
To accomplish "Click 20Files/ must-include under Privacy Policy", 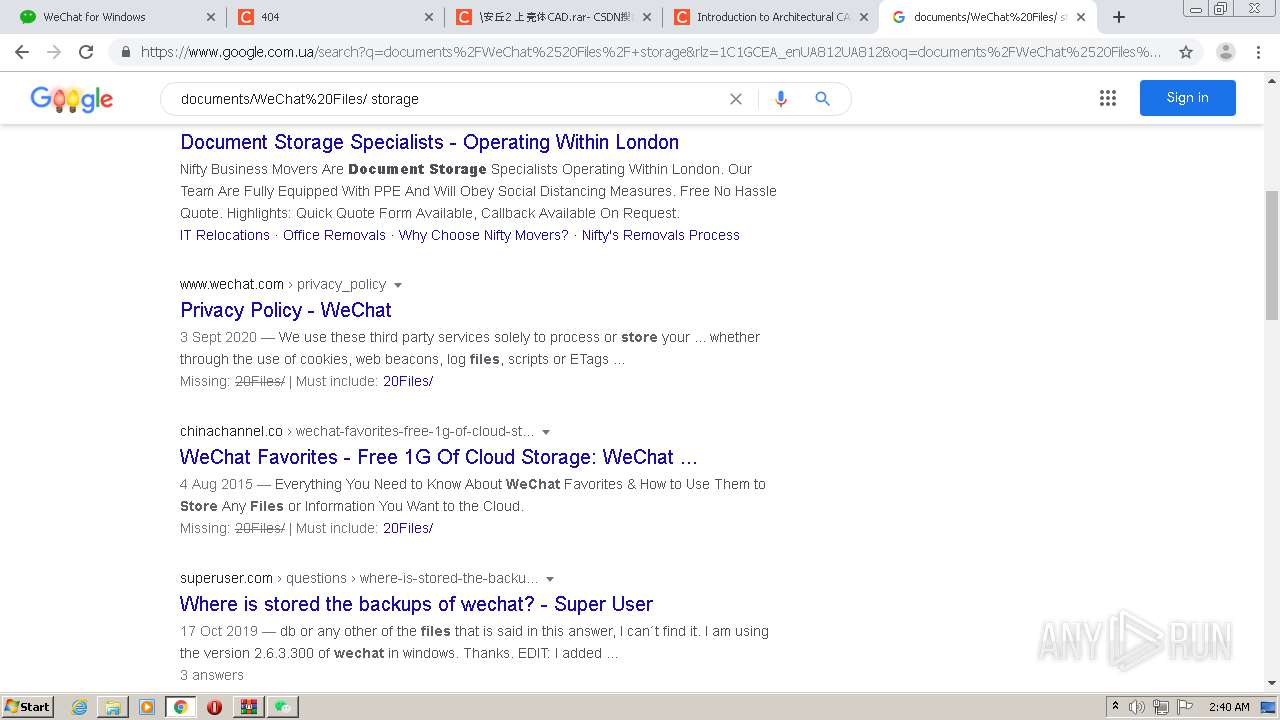I will [408, 381].
